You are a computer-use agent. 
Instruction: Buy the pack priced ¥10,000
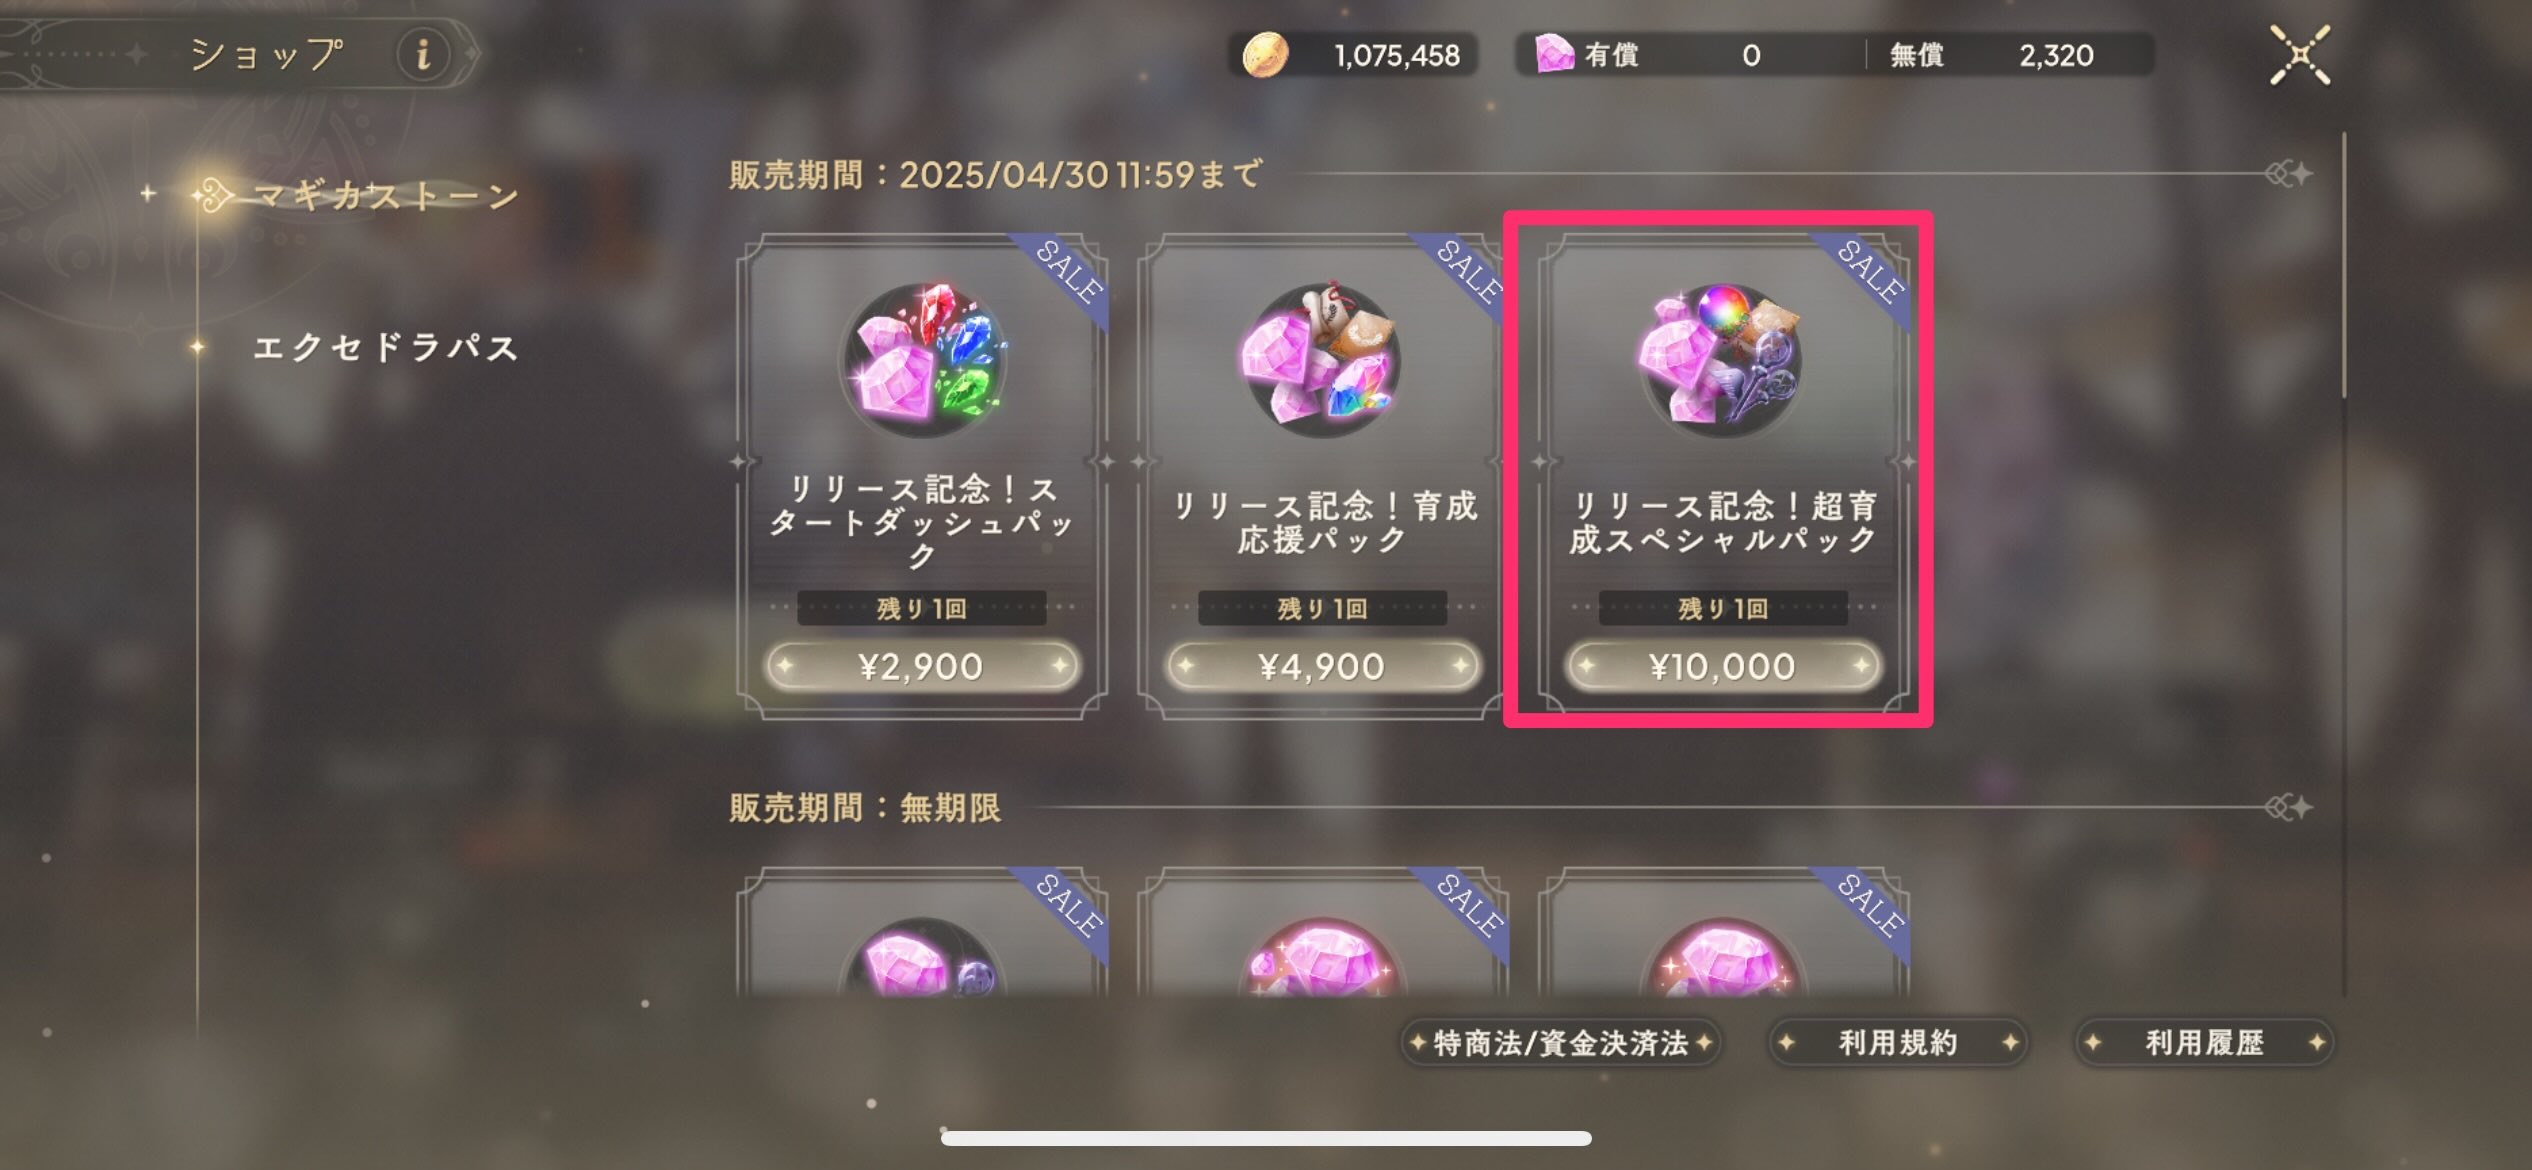tap(1722, 666)
